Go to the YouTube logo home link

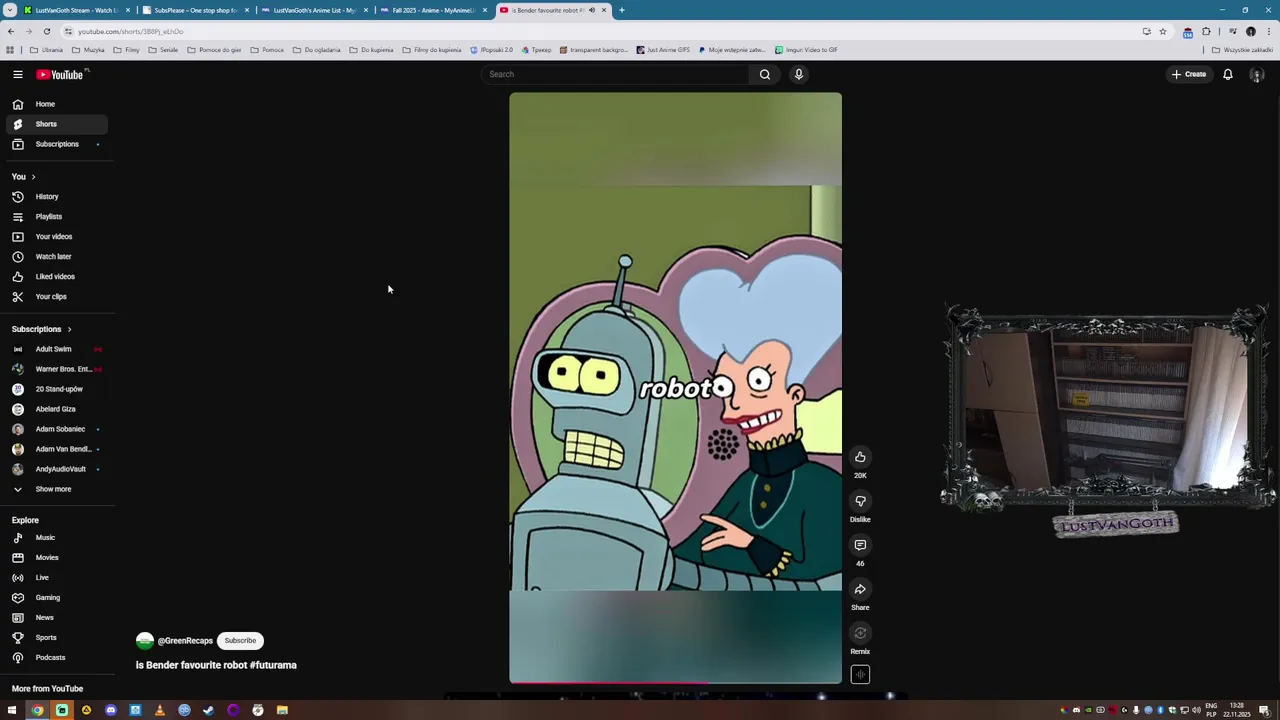(x=61, y=74)
